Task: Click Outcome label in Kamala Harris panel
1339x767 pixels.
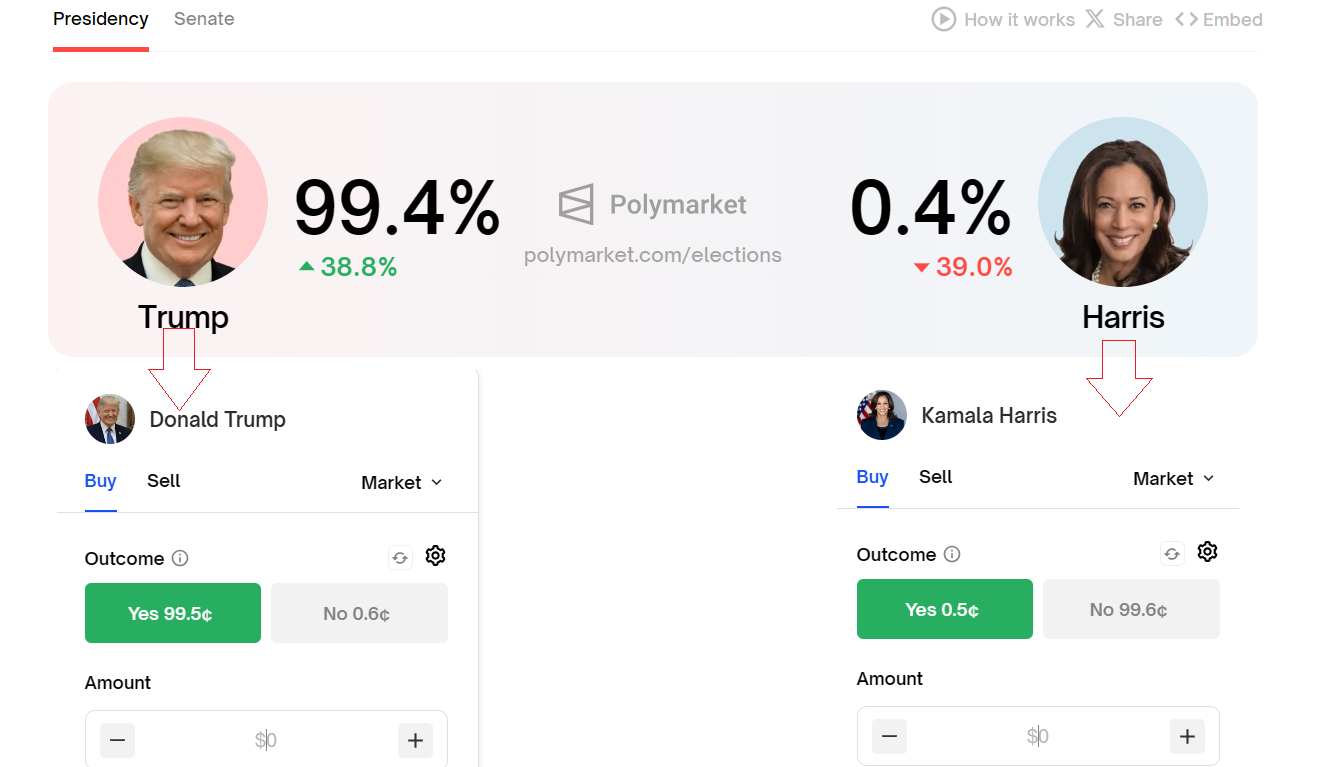Action: [897, 554]
